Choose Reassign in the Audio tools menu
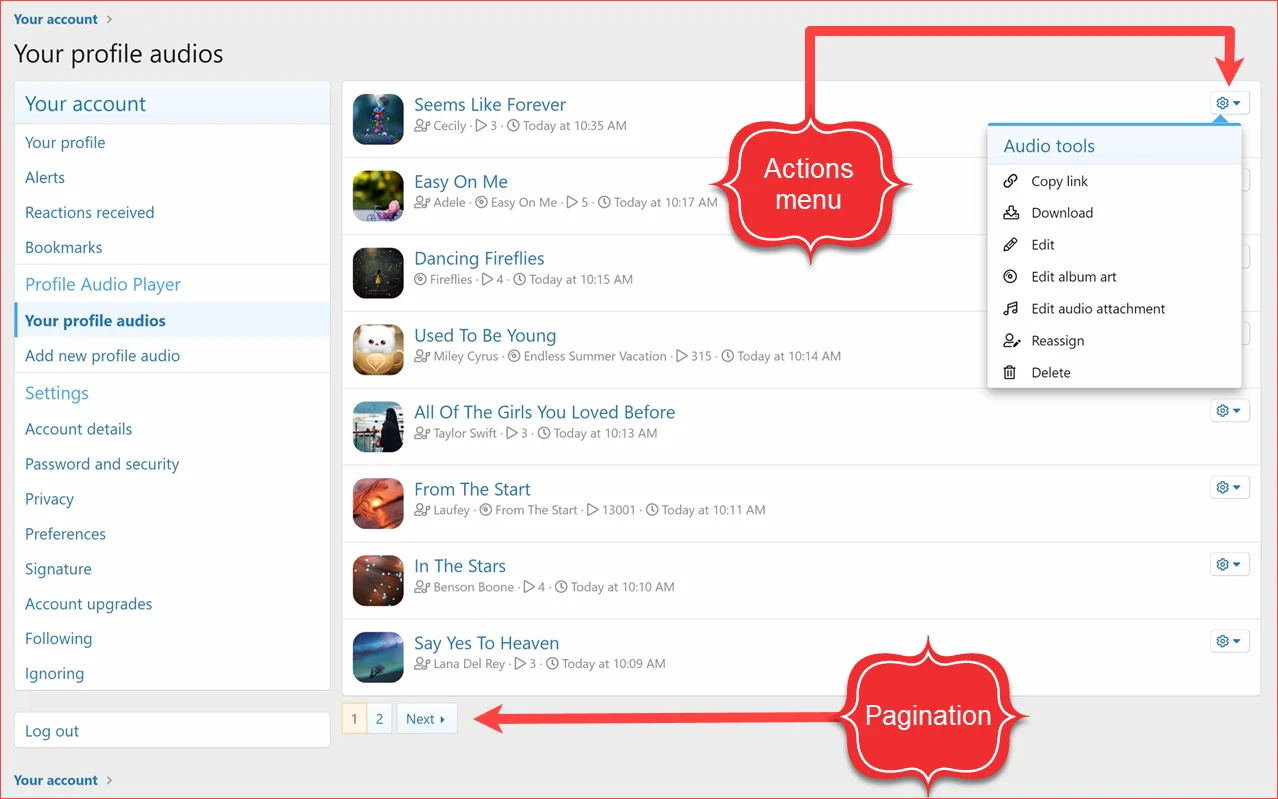 [1057, 341]
